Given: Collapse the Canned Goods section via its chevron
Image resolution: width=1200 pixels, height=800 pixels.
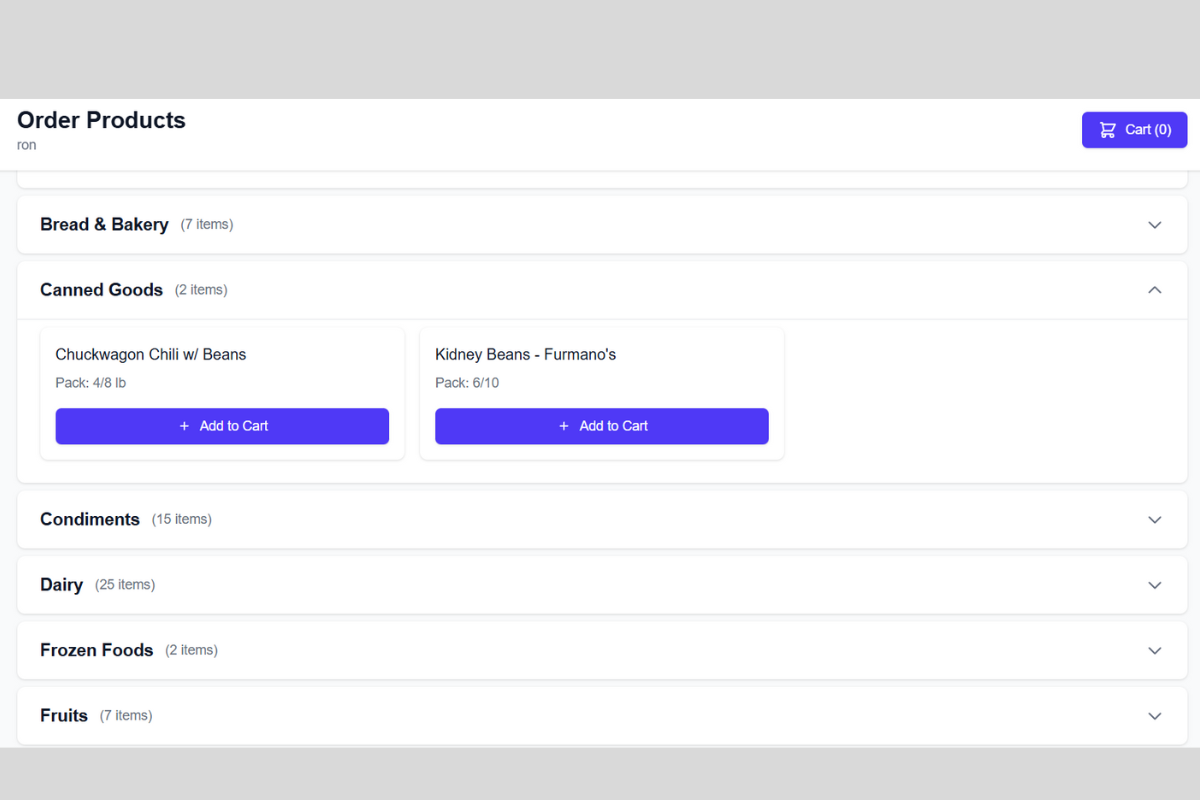Looking at the screenshot, I should 1154,290.
